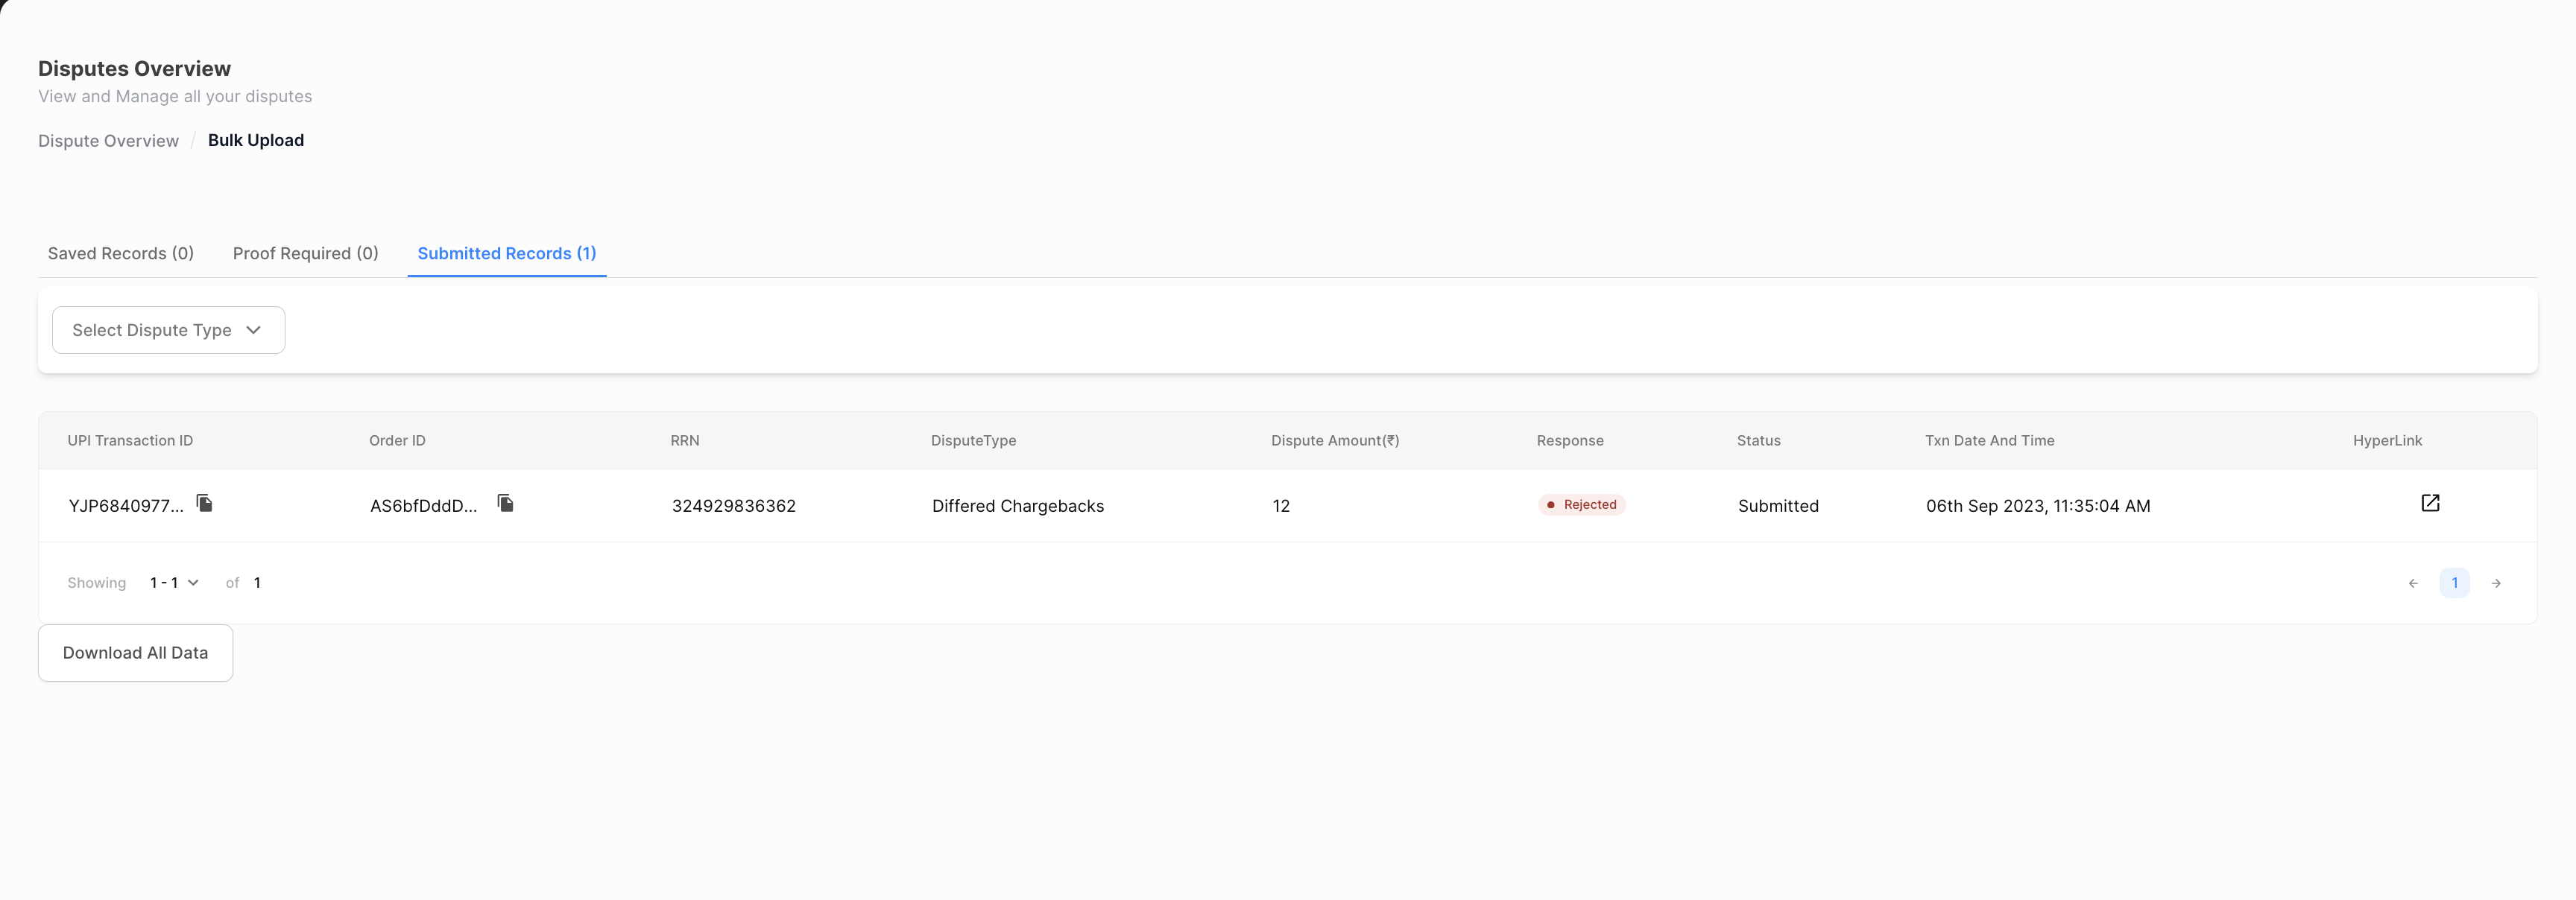The height and width of the screenshot is (900, 2576).
Task: Open Select Dispute Type dropdown
Action: coord(168,330)
